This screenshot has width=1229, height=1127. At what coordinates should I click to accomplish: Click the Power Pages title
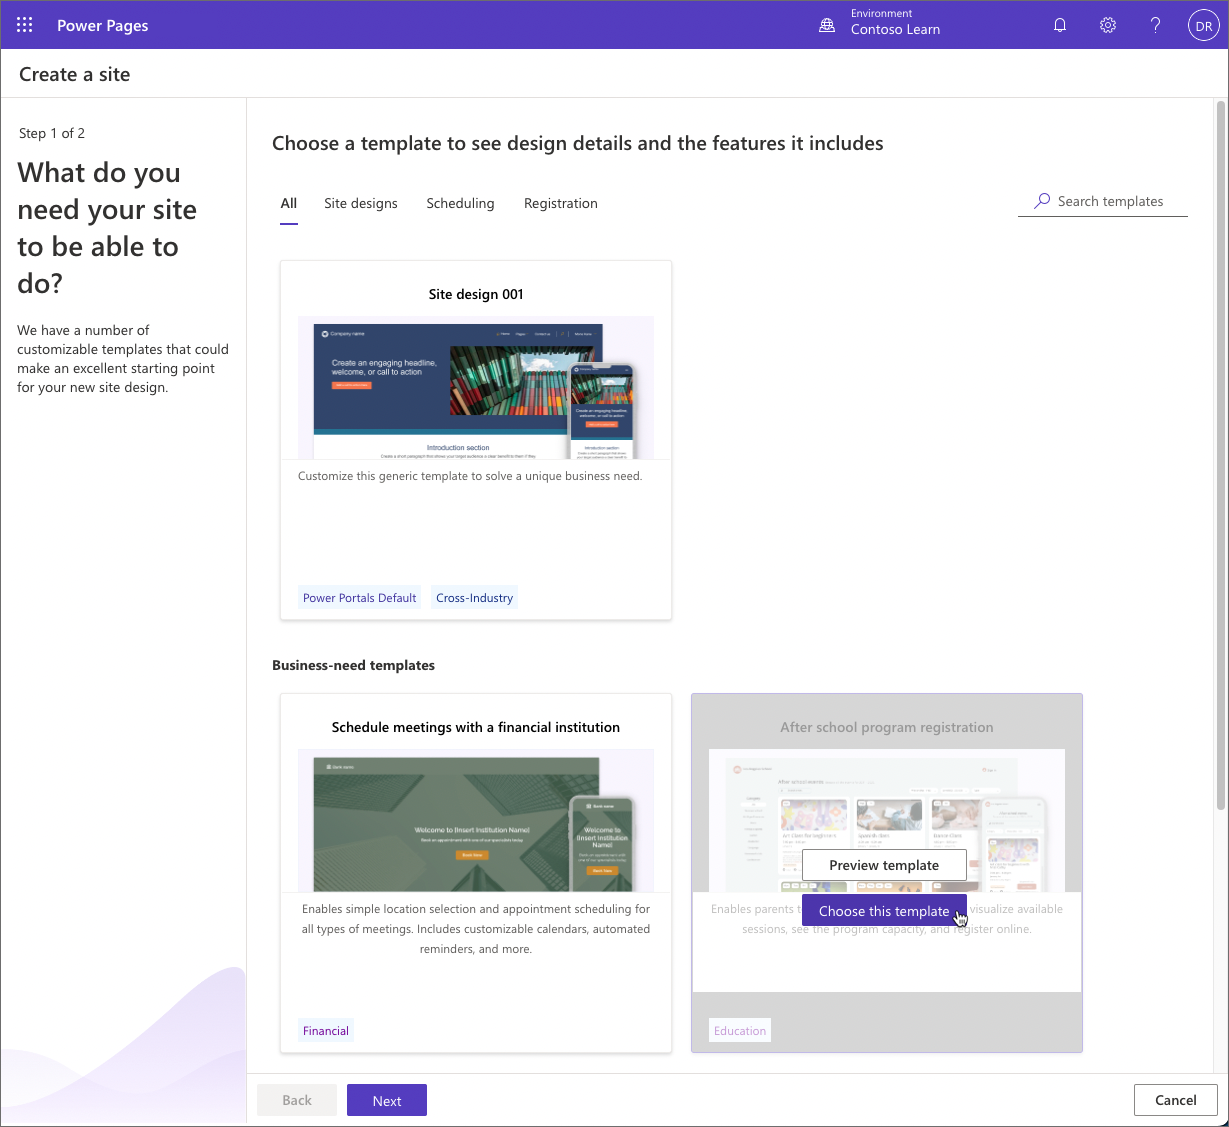[103, 25]
